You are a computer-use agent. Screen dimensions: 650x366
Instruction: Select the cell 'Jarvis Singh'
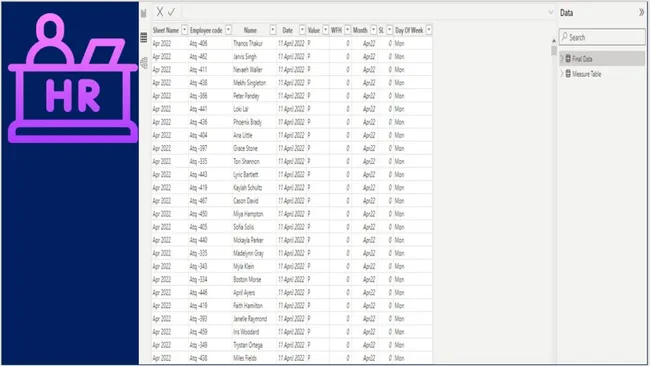pyautogui.click(x=255, y=56)
